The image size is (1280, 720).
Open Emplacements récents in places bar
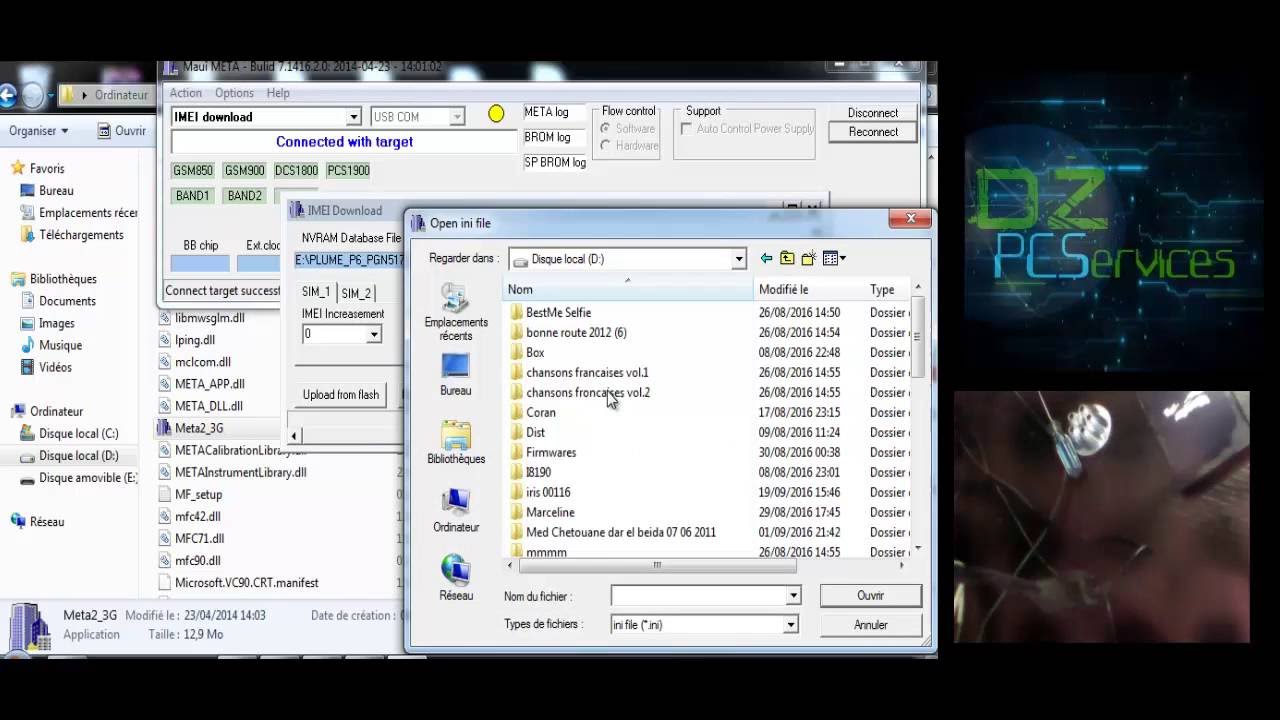click(x=455, y=312)
